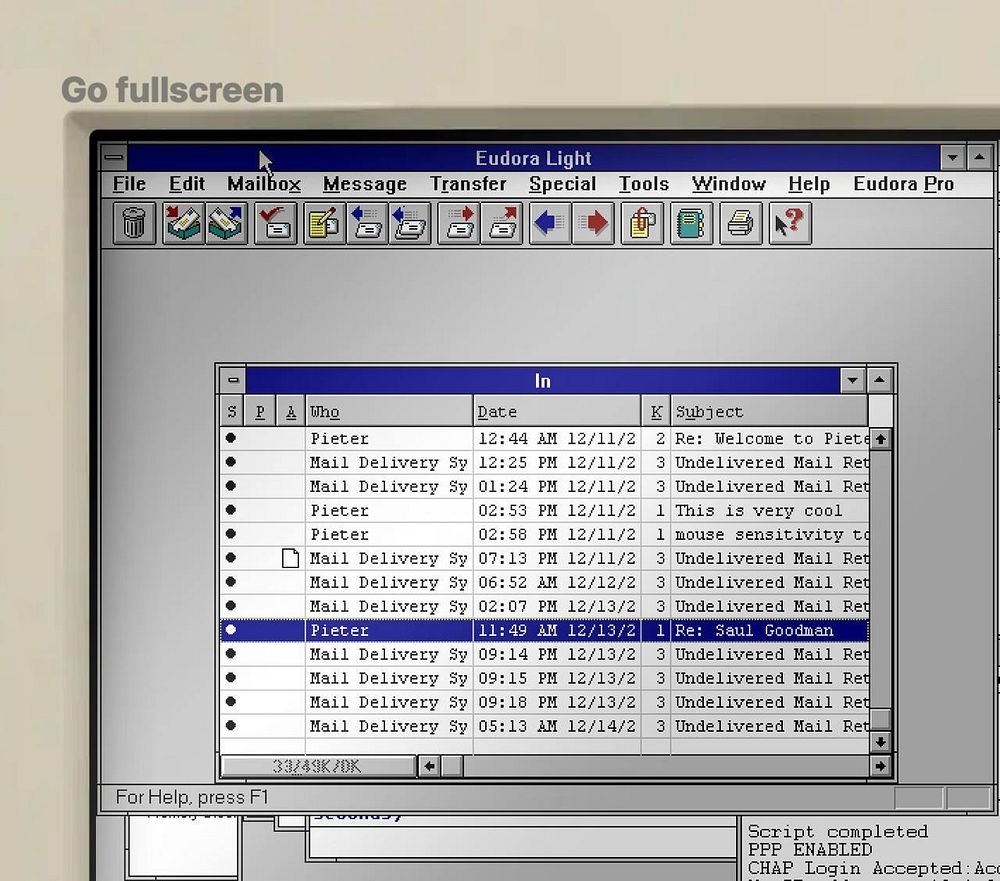The height and width of the screenshot is (881, 1000).
Task: Click the horizontal scrollbar right arrow
Action: (881, 766)
